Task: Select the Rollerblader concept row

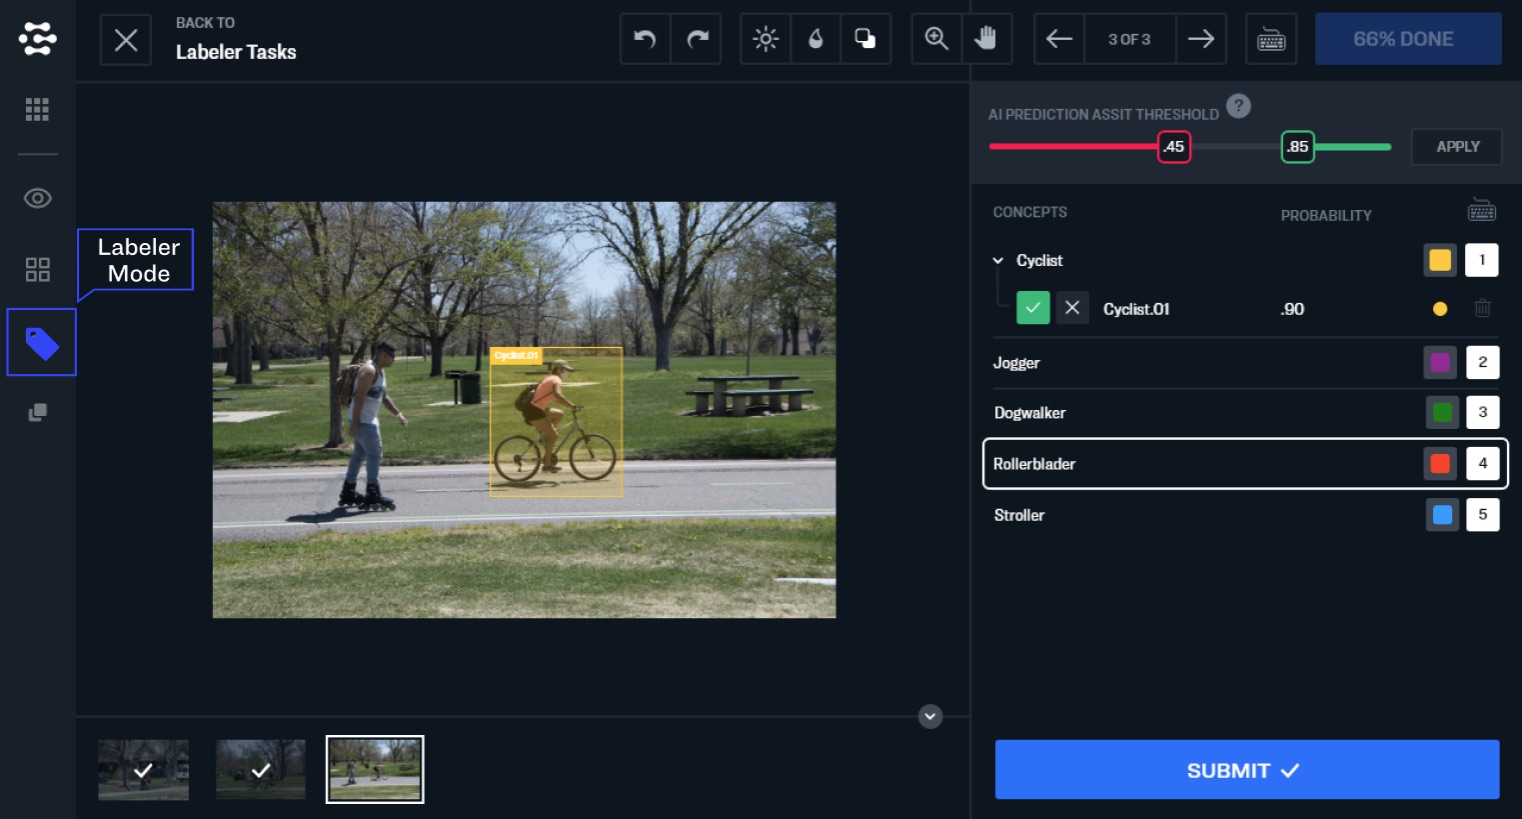Action: 1200,464
